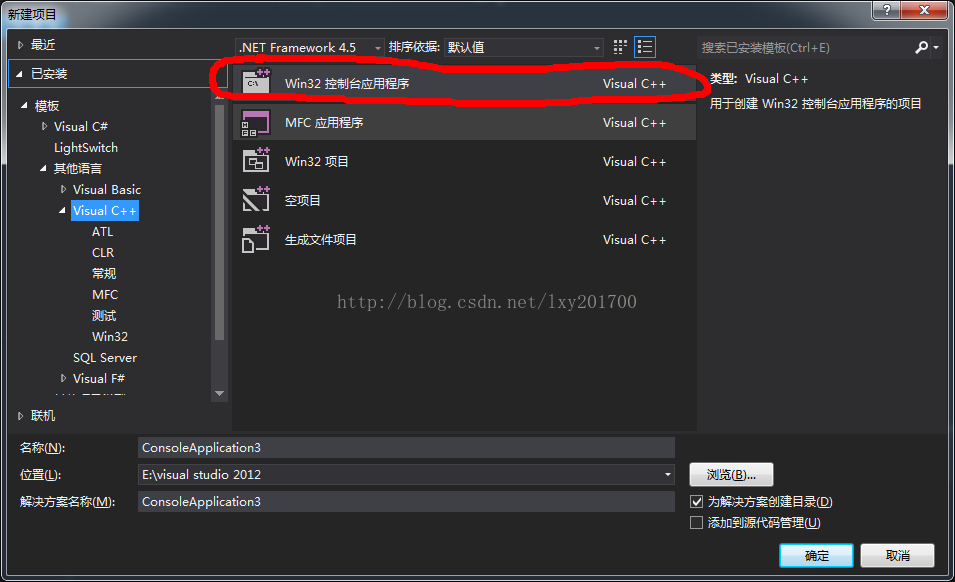Choose the 空项目 template icon
The image size is (955, 582).
pos(256,200)
